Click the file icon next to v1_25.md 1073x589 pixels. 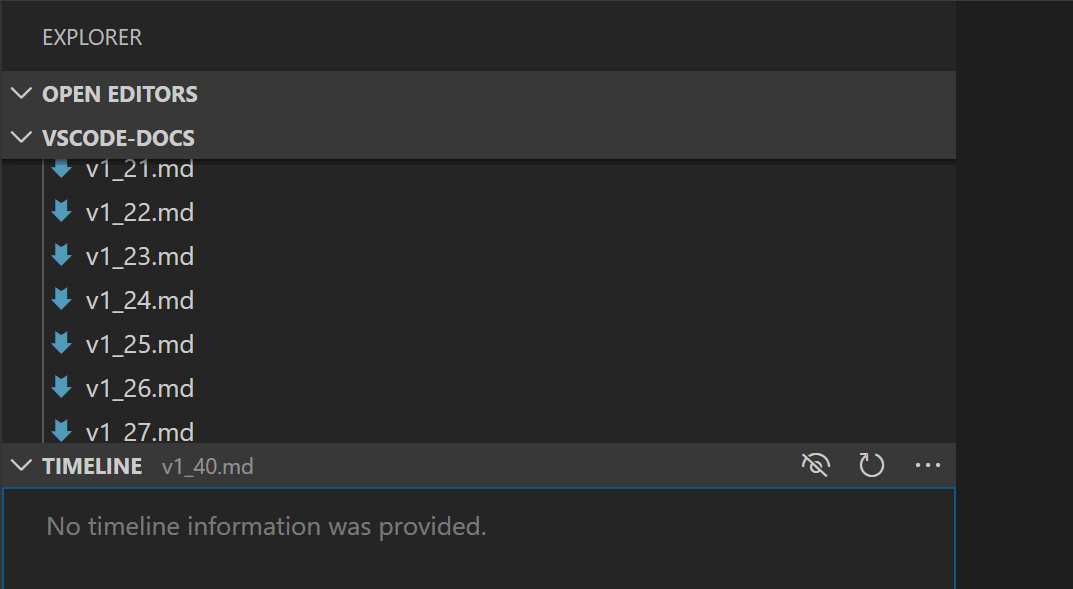(61, 344)
